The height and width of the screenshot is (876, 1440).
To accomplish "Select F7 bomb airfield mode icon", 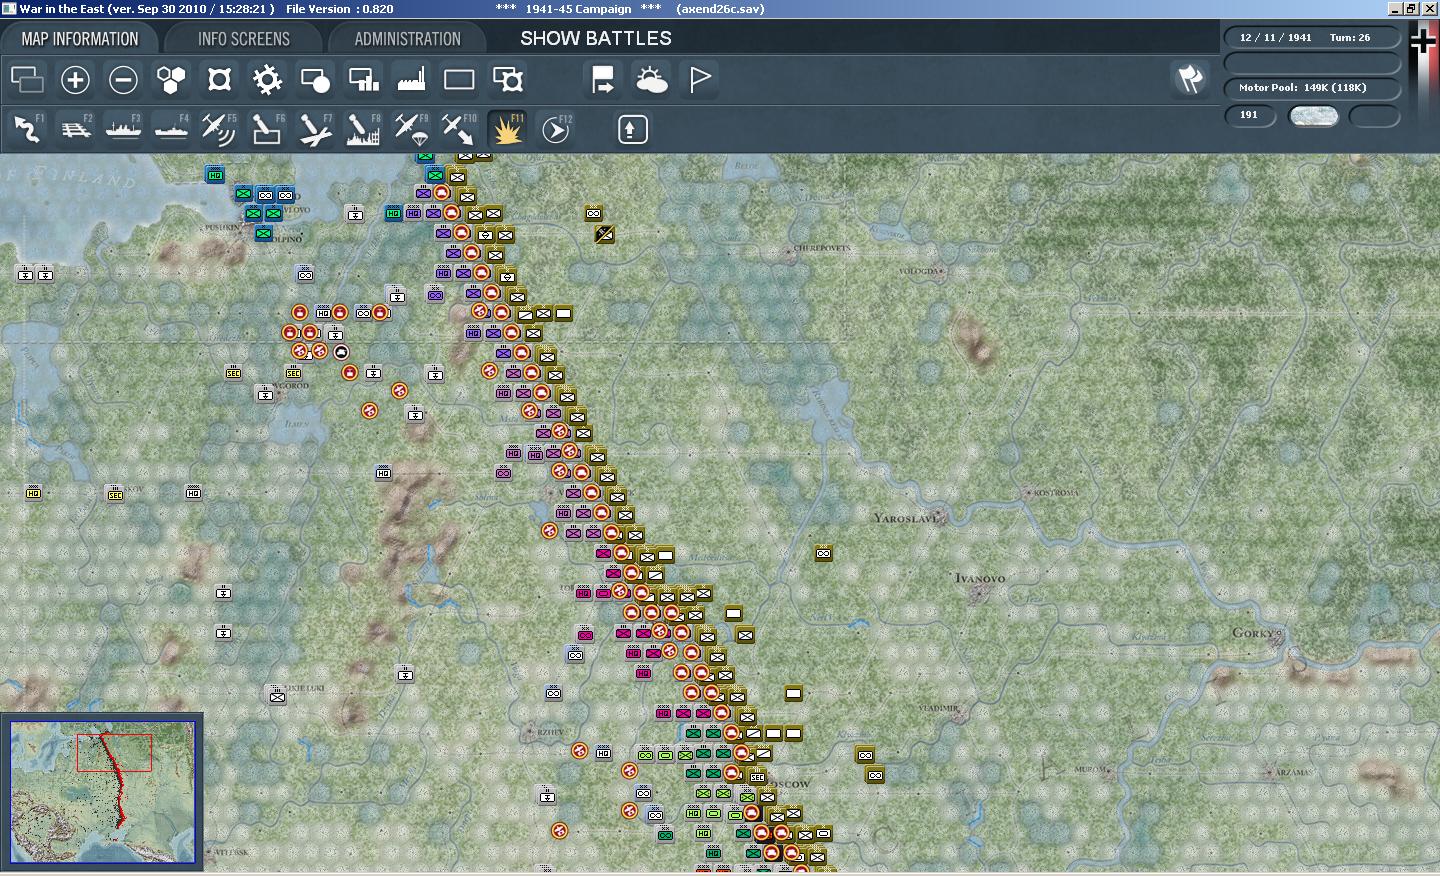I will (315, 129).
